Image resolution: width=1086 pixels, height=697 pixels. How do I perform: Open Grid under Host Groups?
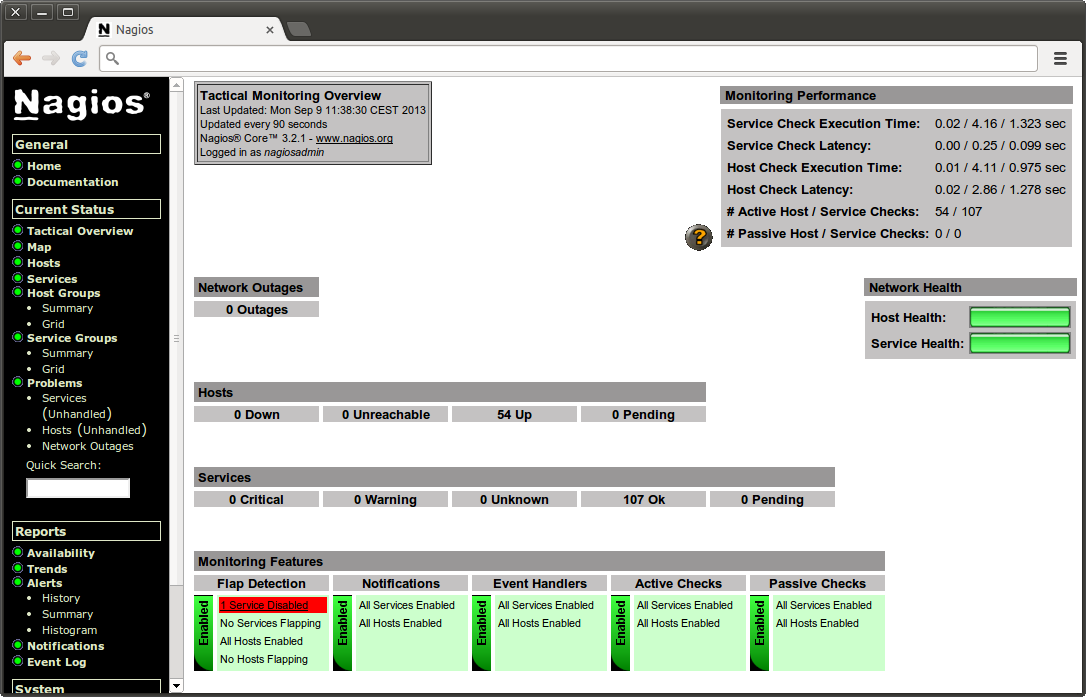point(53,324)
